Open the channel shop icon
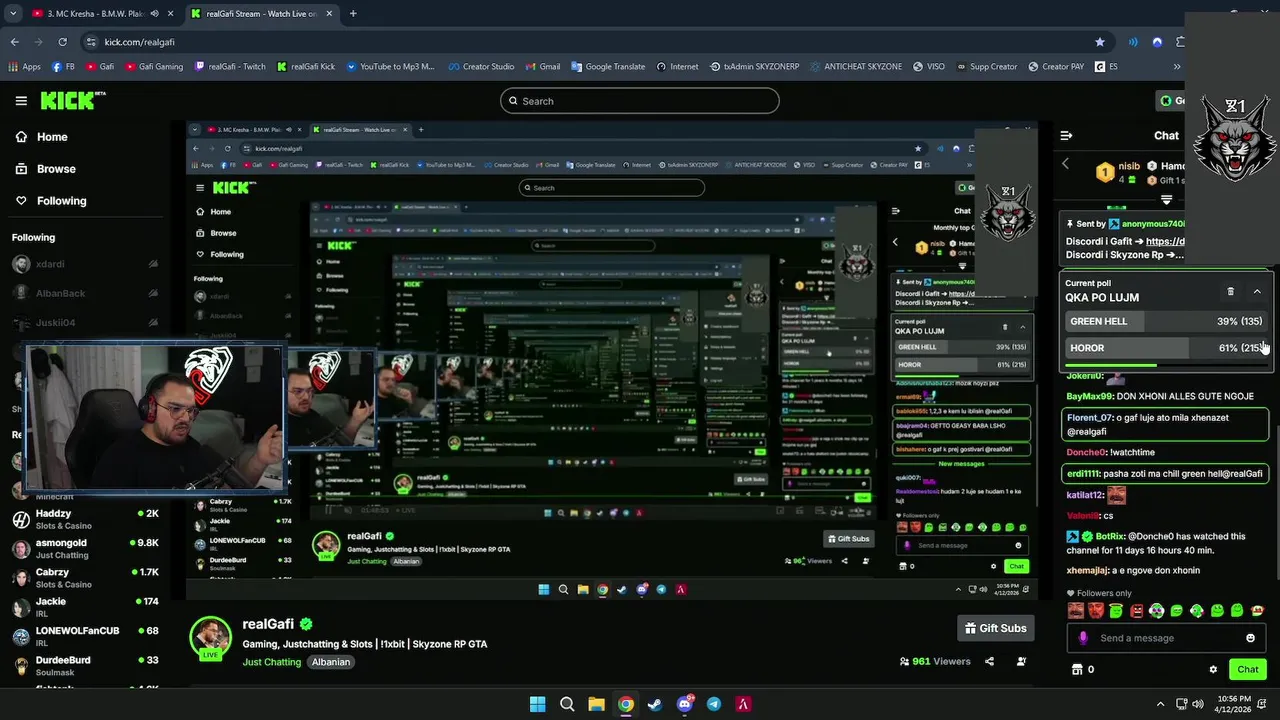 coord(1077,669)
